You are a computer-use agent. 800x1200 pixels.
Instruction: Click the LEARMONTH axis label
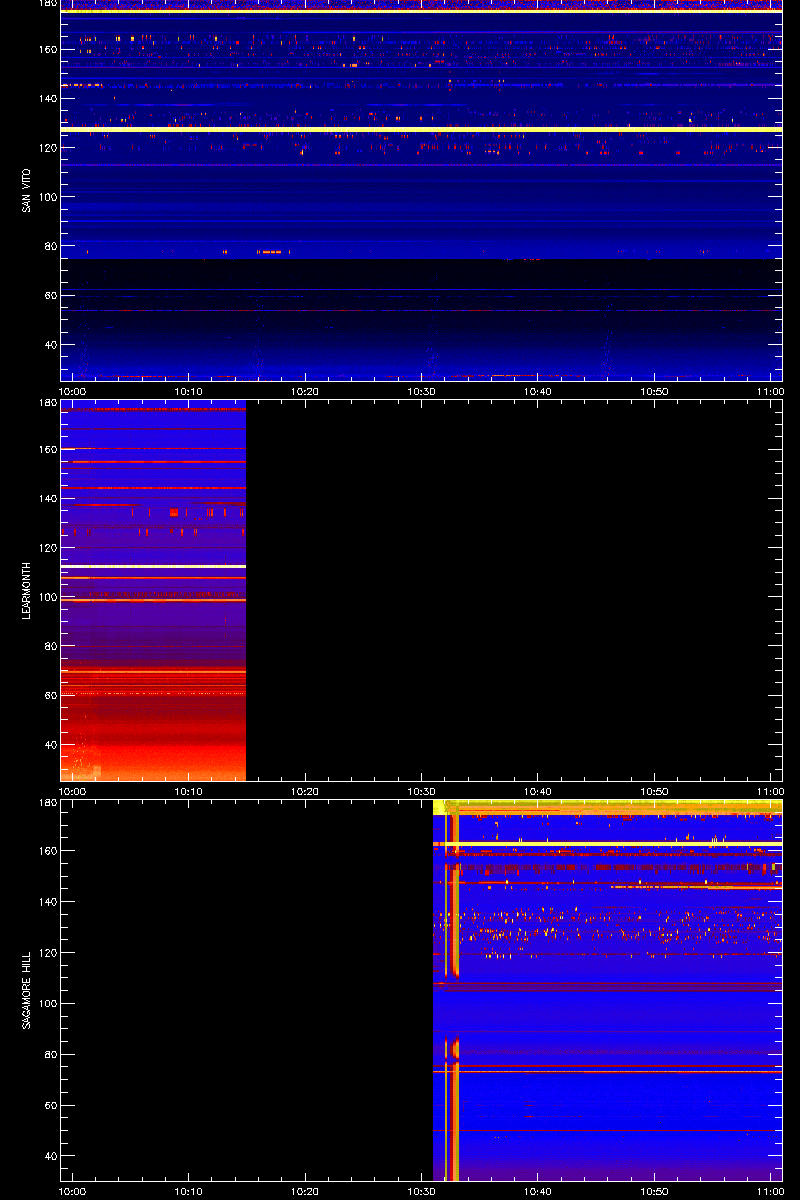click(x=27, y=590)
